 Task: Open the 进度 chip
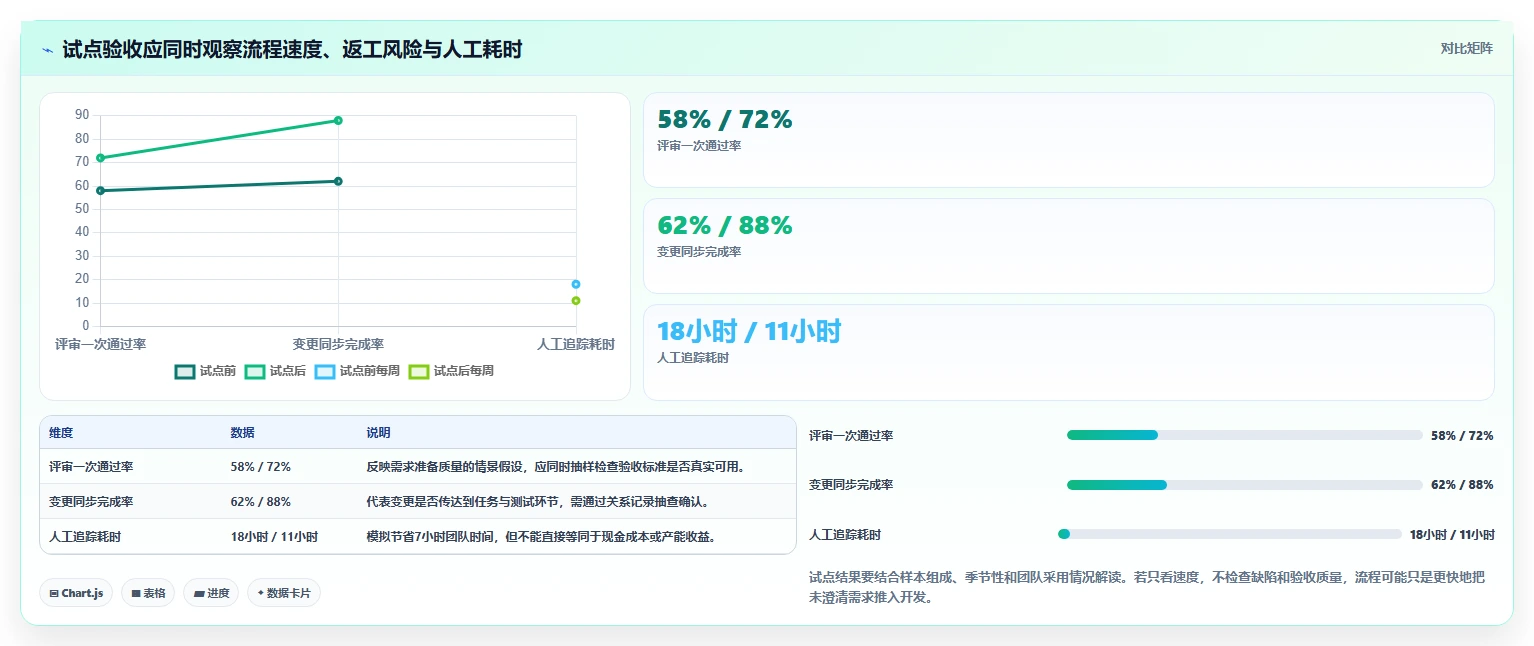tap(211, 593)
